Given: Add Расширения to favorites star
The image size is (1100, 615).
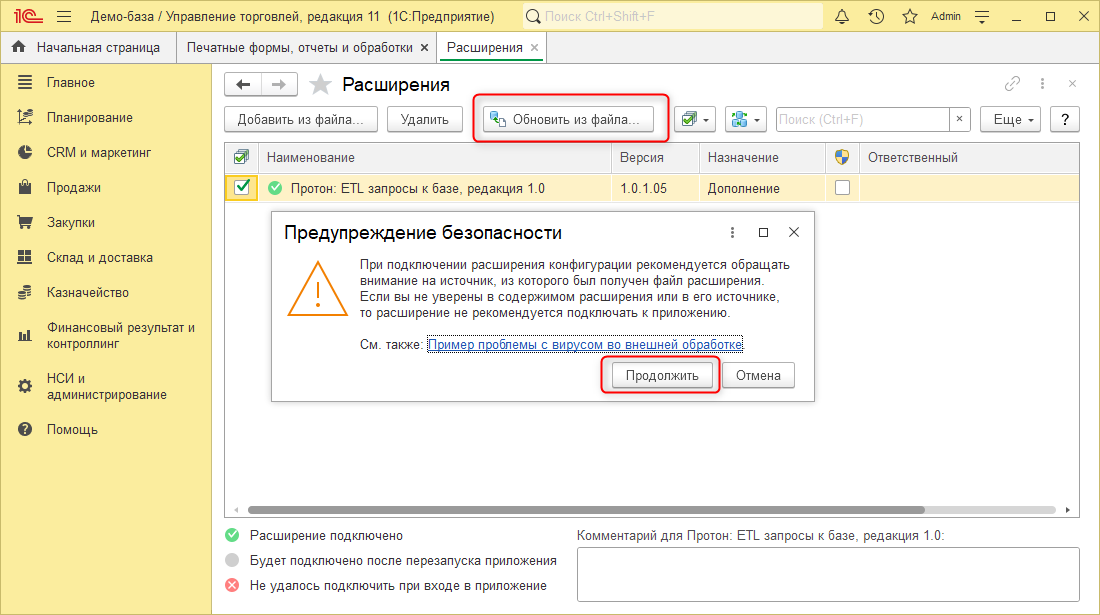Looking at the screenshot, I should click(x=320, y=85).
